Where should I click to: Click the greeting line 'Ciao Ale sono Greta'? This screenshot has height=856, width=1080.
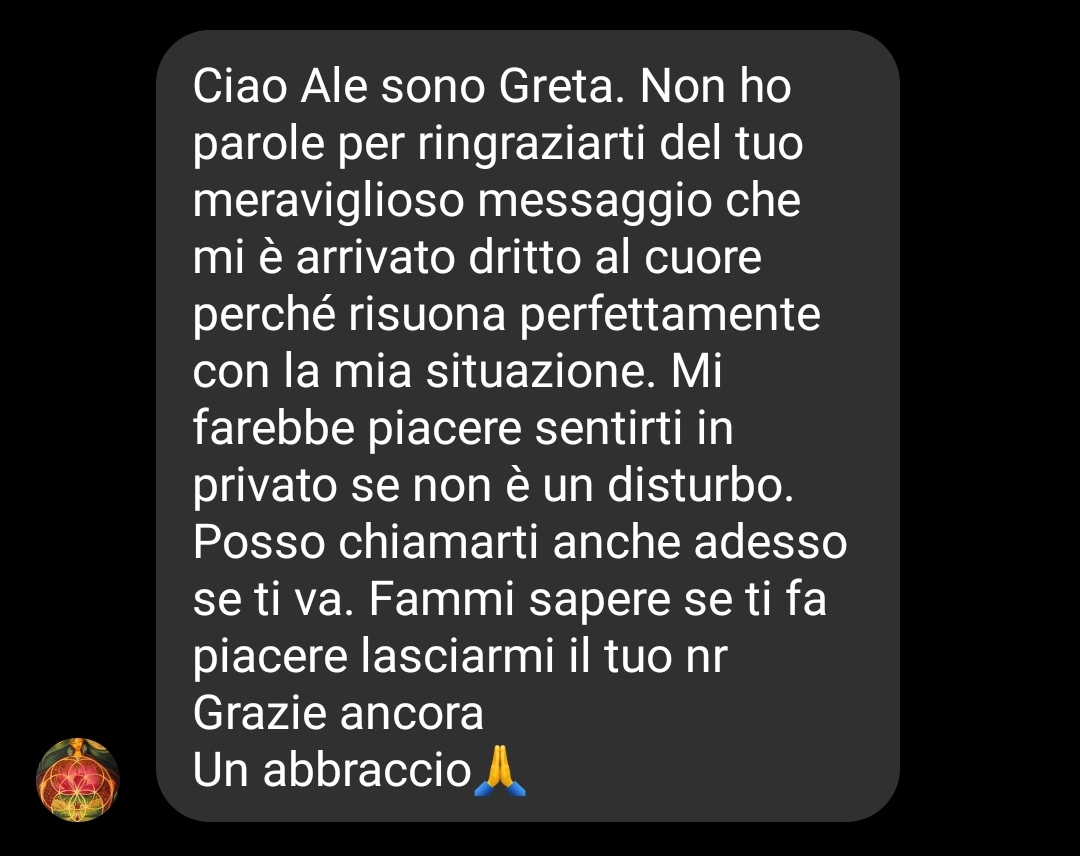pos(408,87)
